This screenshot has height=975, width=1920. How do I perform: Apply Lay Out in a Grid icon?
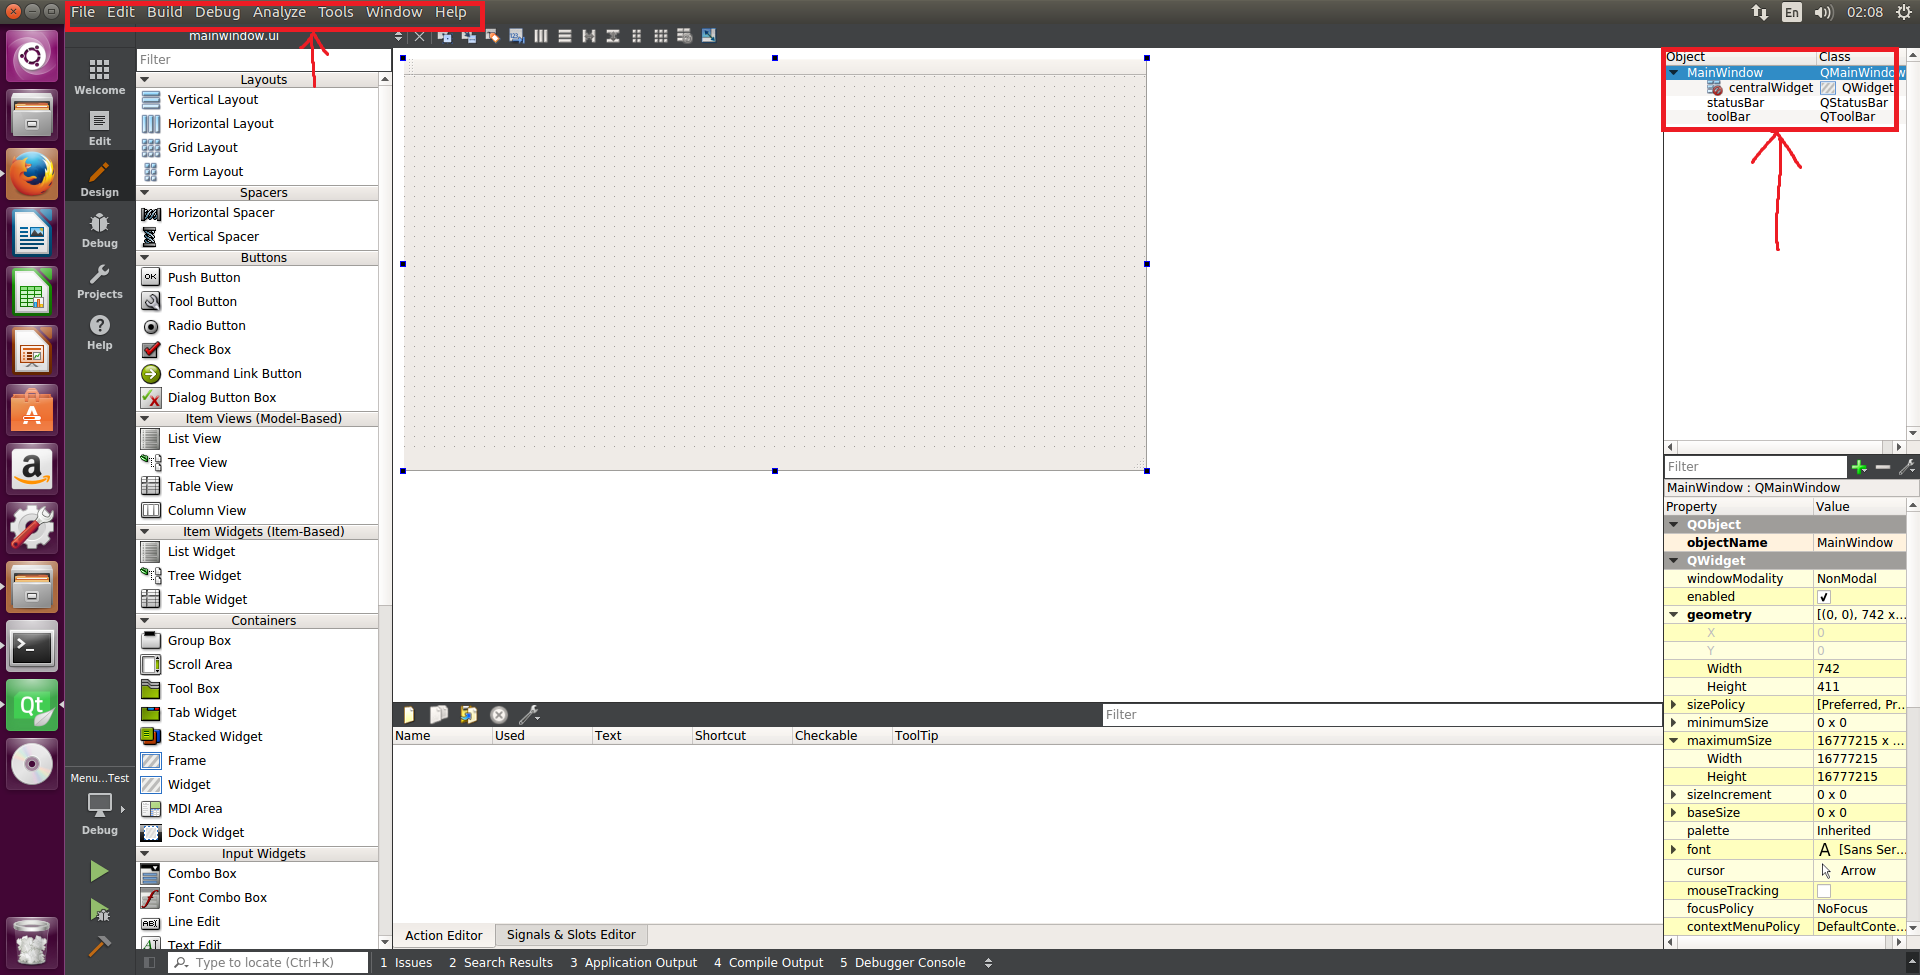[x=660, y=36]
